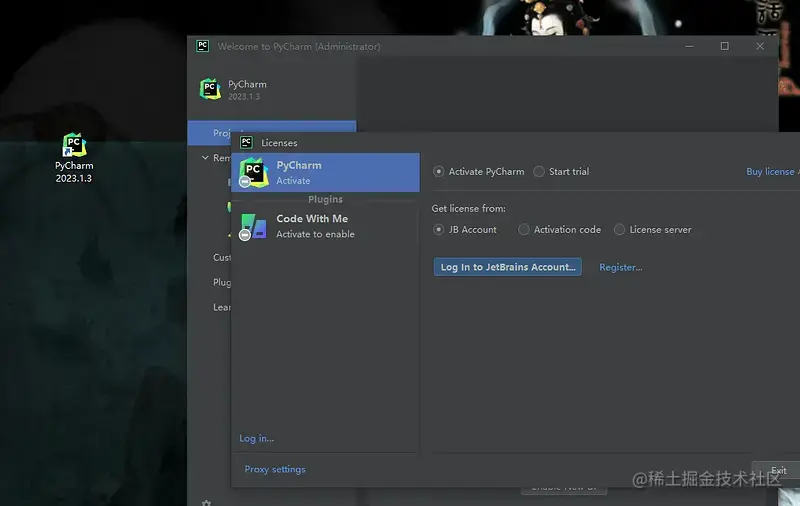Select the PyCharm product icon in Licenses list
Screen dimensions: 800x506
point(254,172)
